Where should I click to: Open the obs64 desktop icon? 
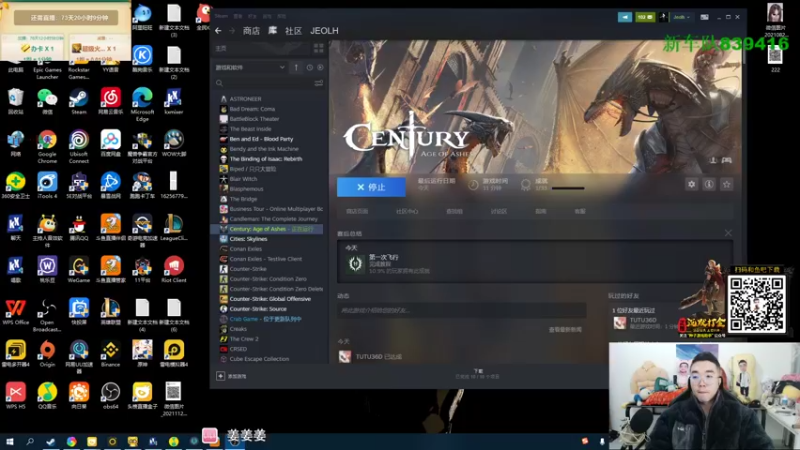tap(110, 396)
